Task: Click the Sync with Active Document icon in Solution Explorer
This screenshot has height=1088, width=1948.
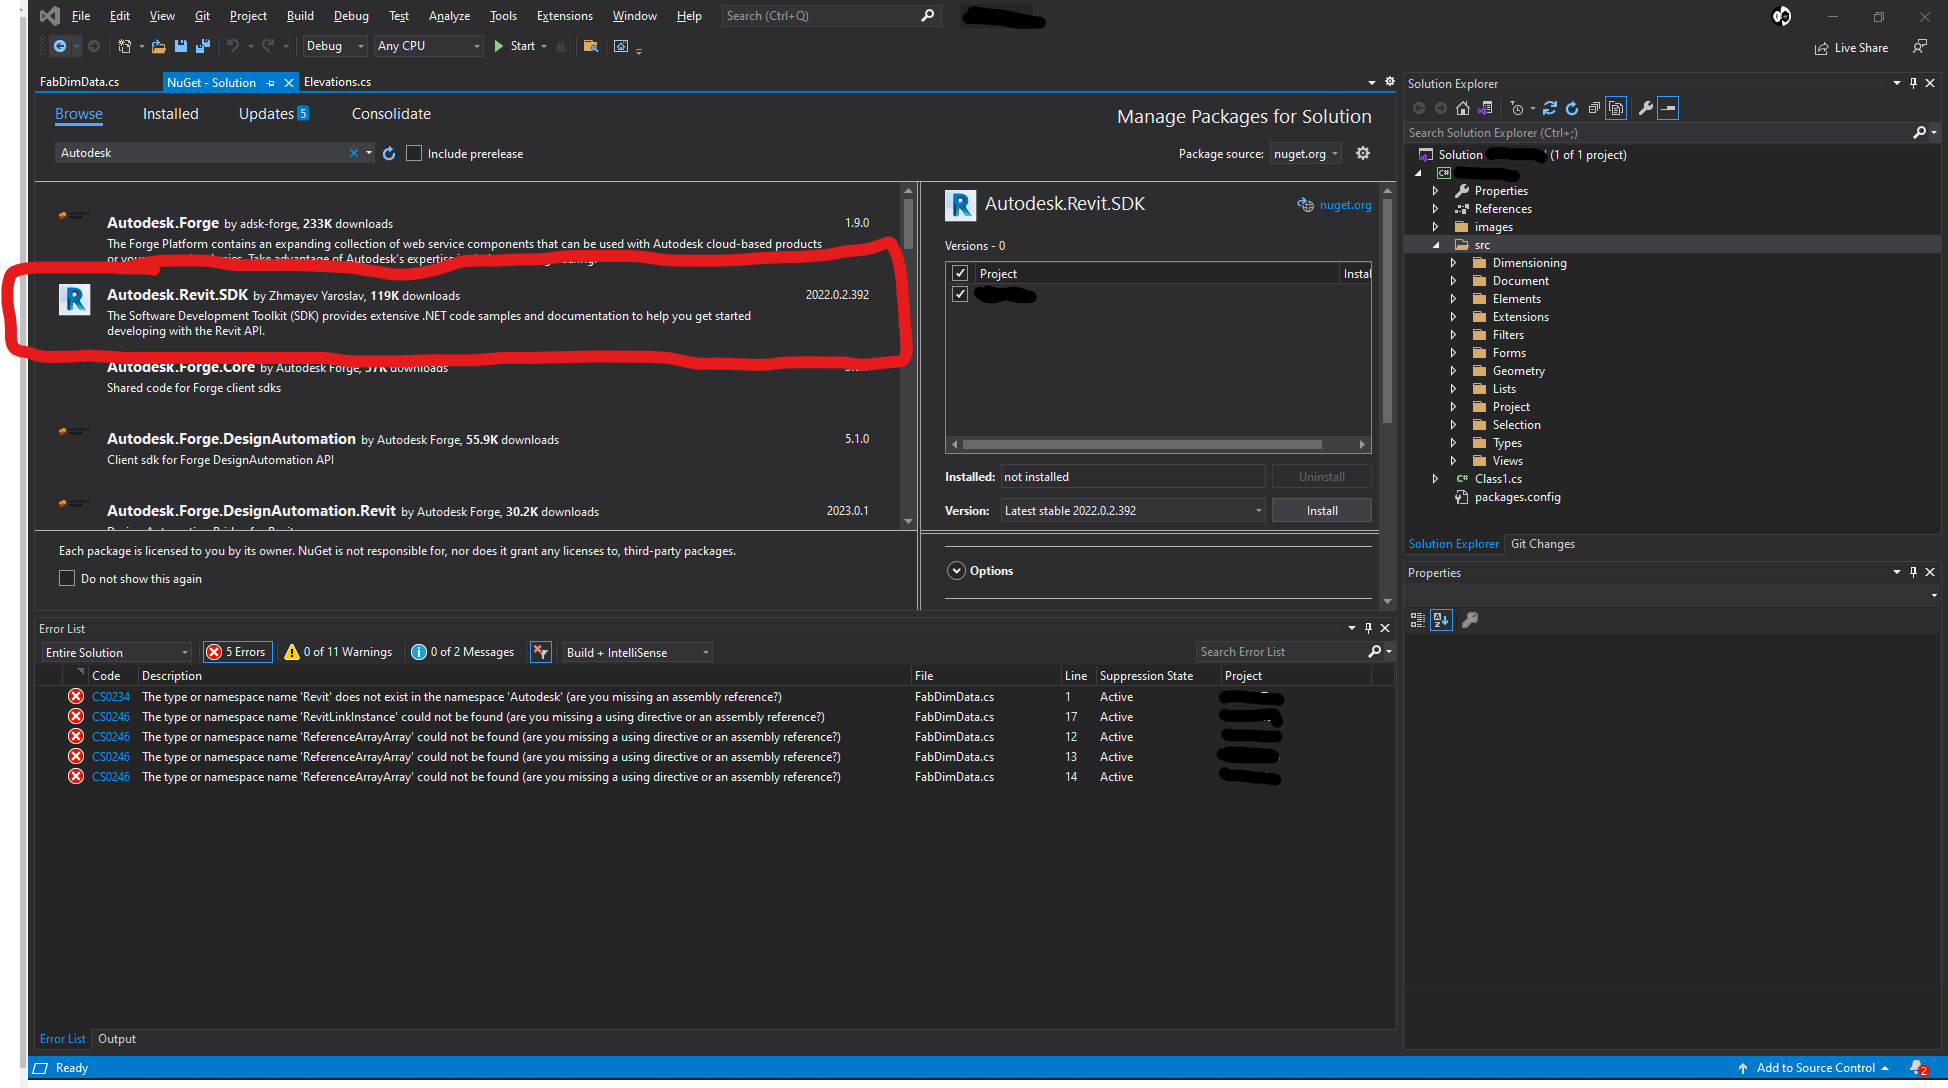Action: (1551, 108)
